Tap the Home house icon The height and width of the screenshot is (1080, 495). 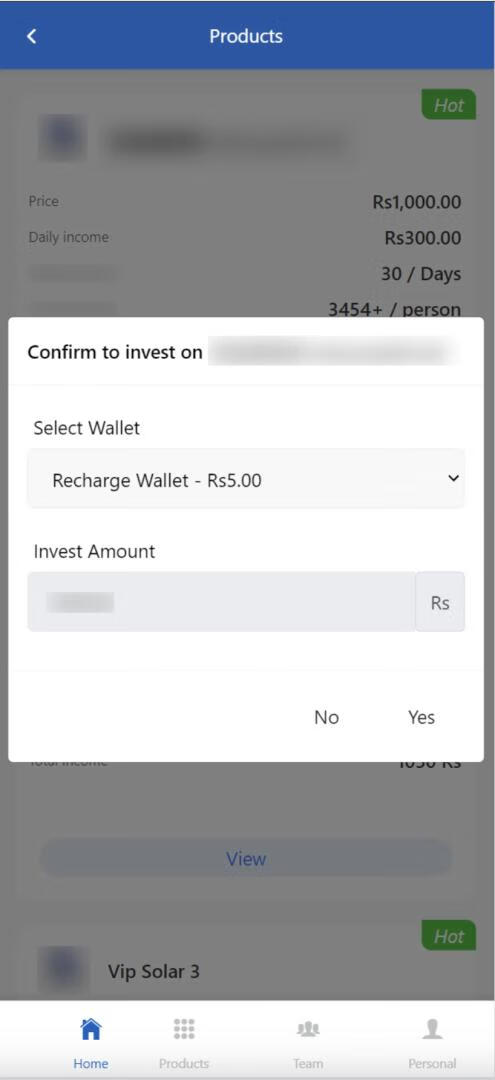click(91, 1029)
